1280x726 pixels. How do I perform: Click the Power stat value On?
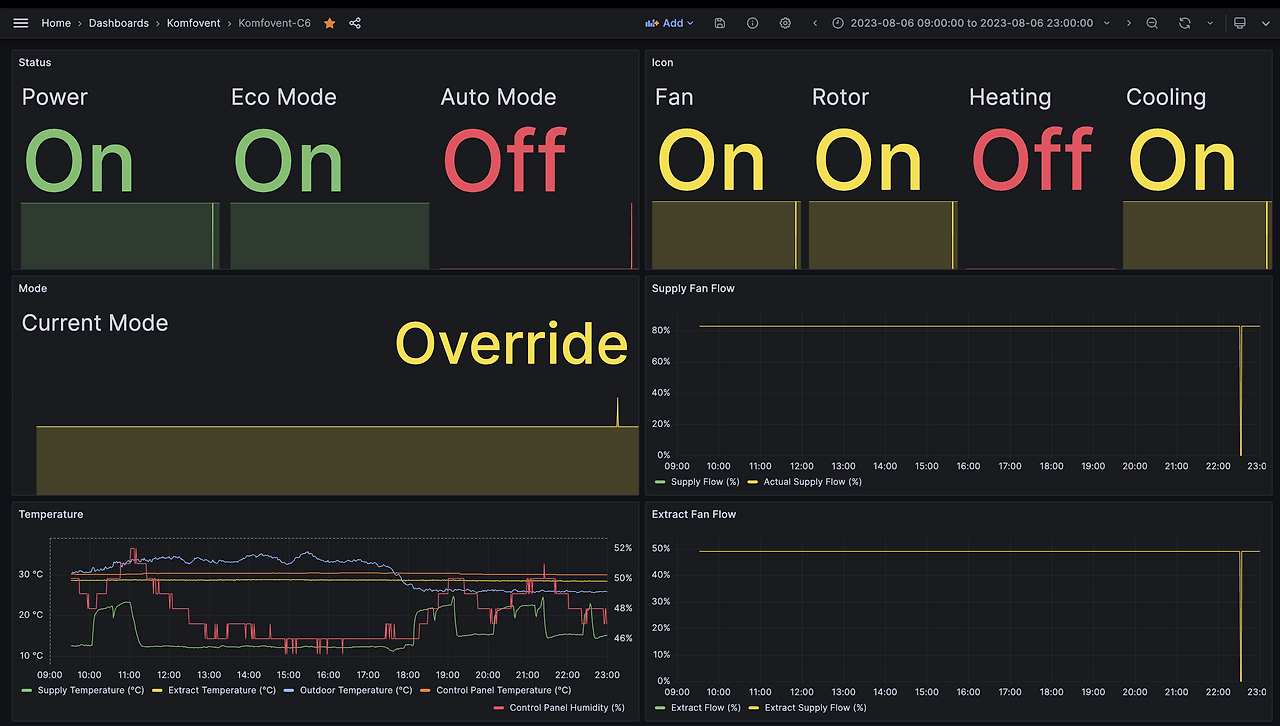(79, 161)
